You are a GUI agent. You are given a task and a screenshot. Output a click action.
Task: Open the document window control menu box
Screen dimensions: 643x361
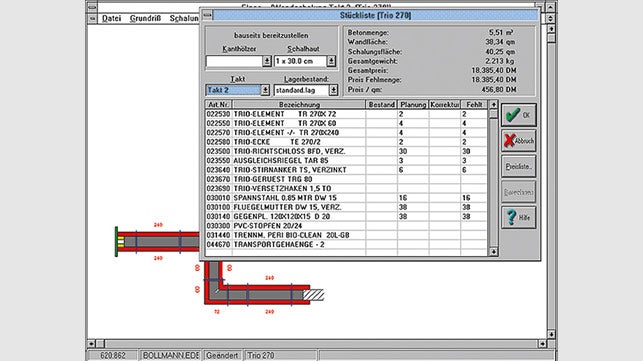pyautogui.click(x=92, y=18)
